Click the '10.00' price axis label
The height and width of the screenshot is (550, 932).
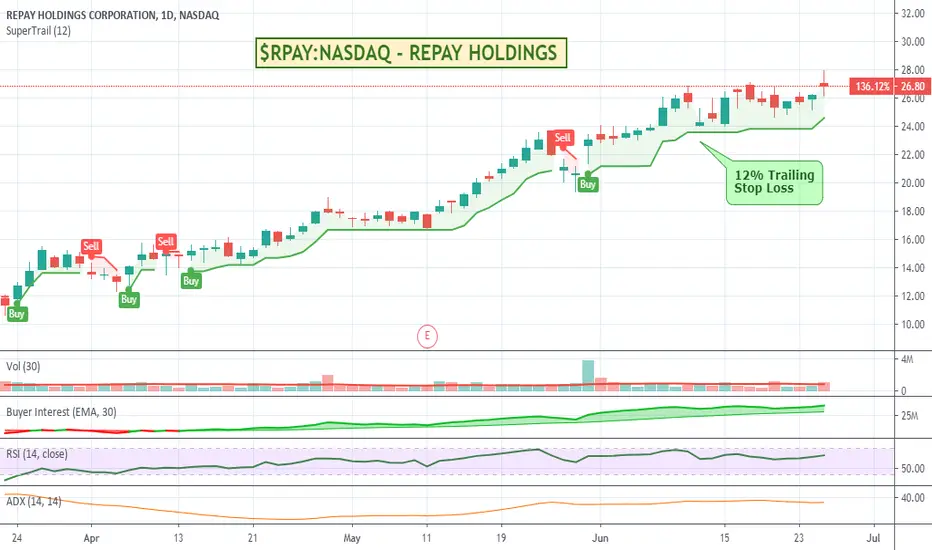[912, 324]
